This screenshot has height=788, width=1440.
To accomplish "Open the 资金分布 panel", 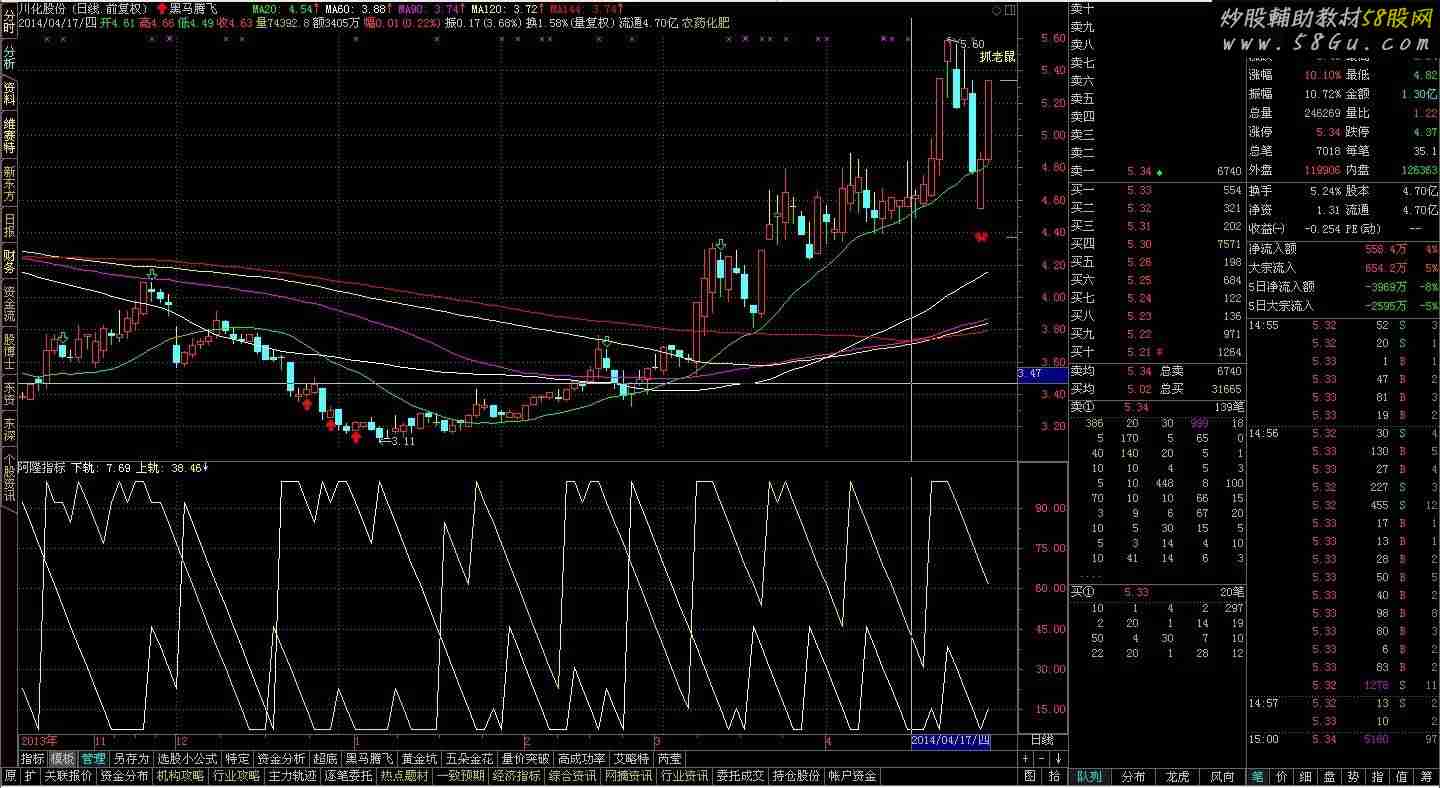I will coord(125,776).
